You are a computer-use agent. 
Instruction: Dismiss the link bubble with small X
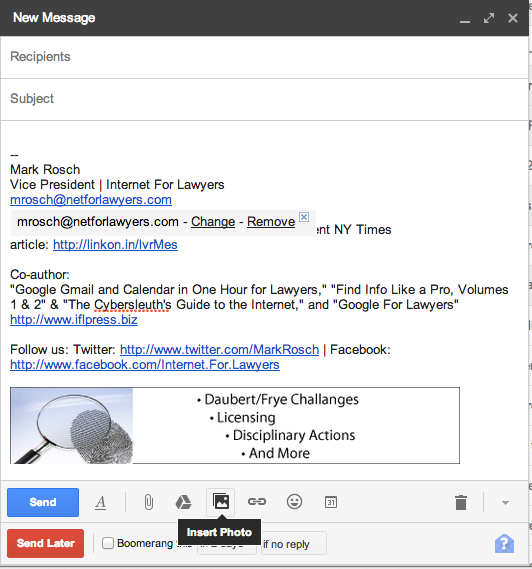(304, 217)
